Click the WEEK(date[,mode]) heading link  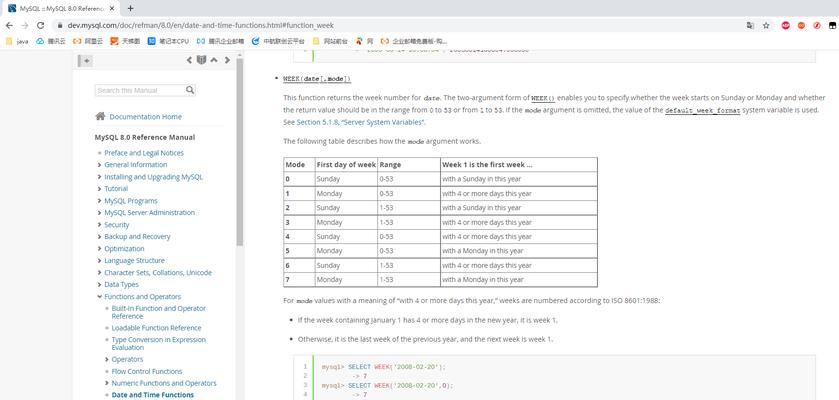317,79
